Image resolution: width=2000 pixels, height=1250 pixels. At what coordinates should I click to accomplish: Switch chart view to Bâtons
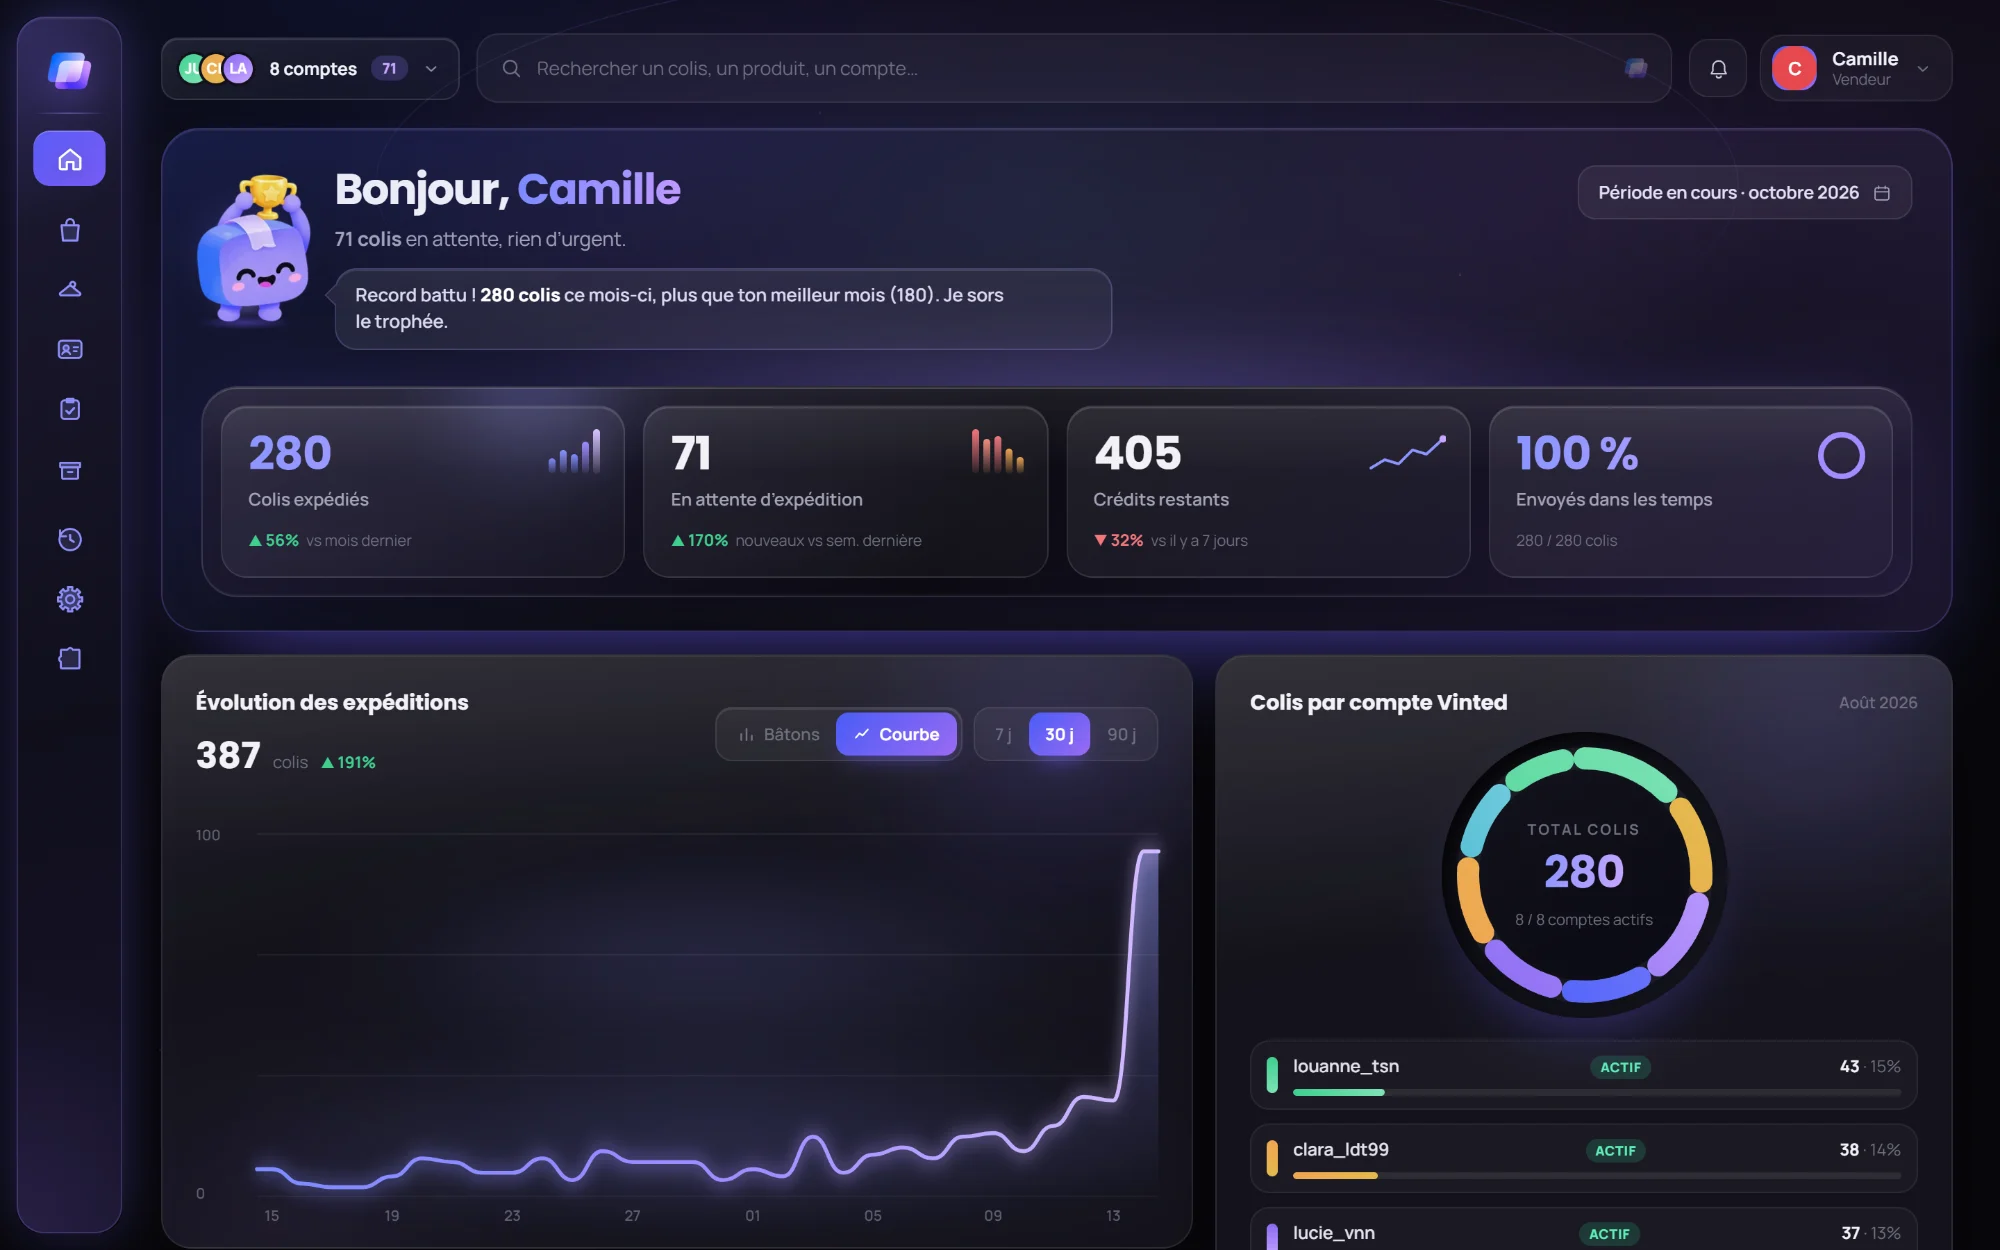[x=779, y=734]
